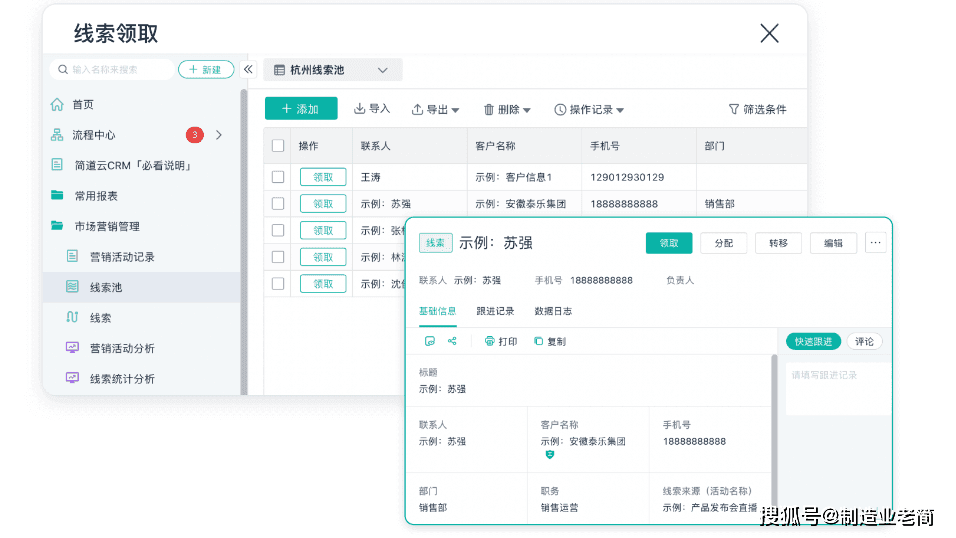Click the green 领取 button in the detail panel

pos(669,243)
